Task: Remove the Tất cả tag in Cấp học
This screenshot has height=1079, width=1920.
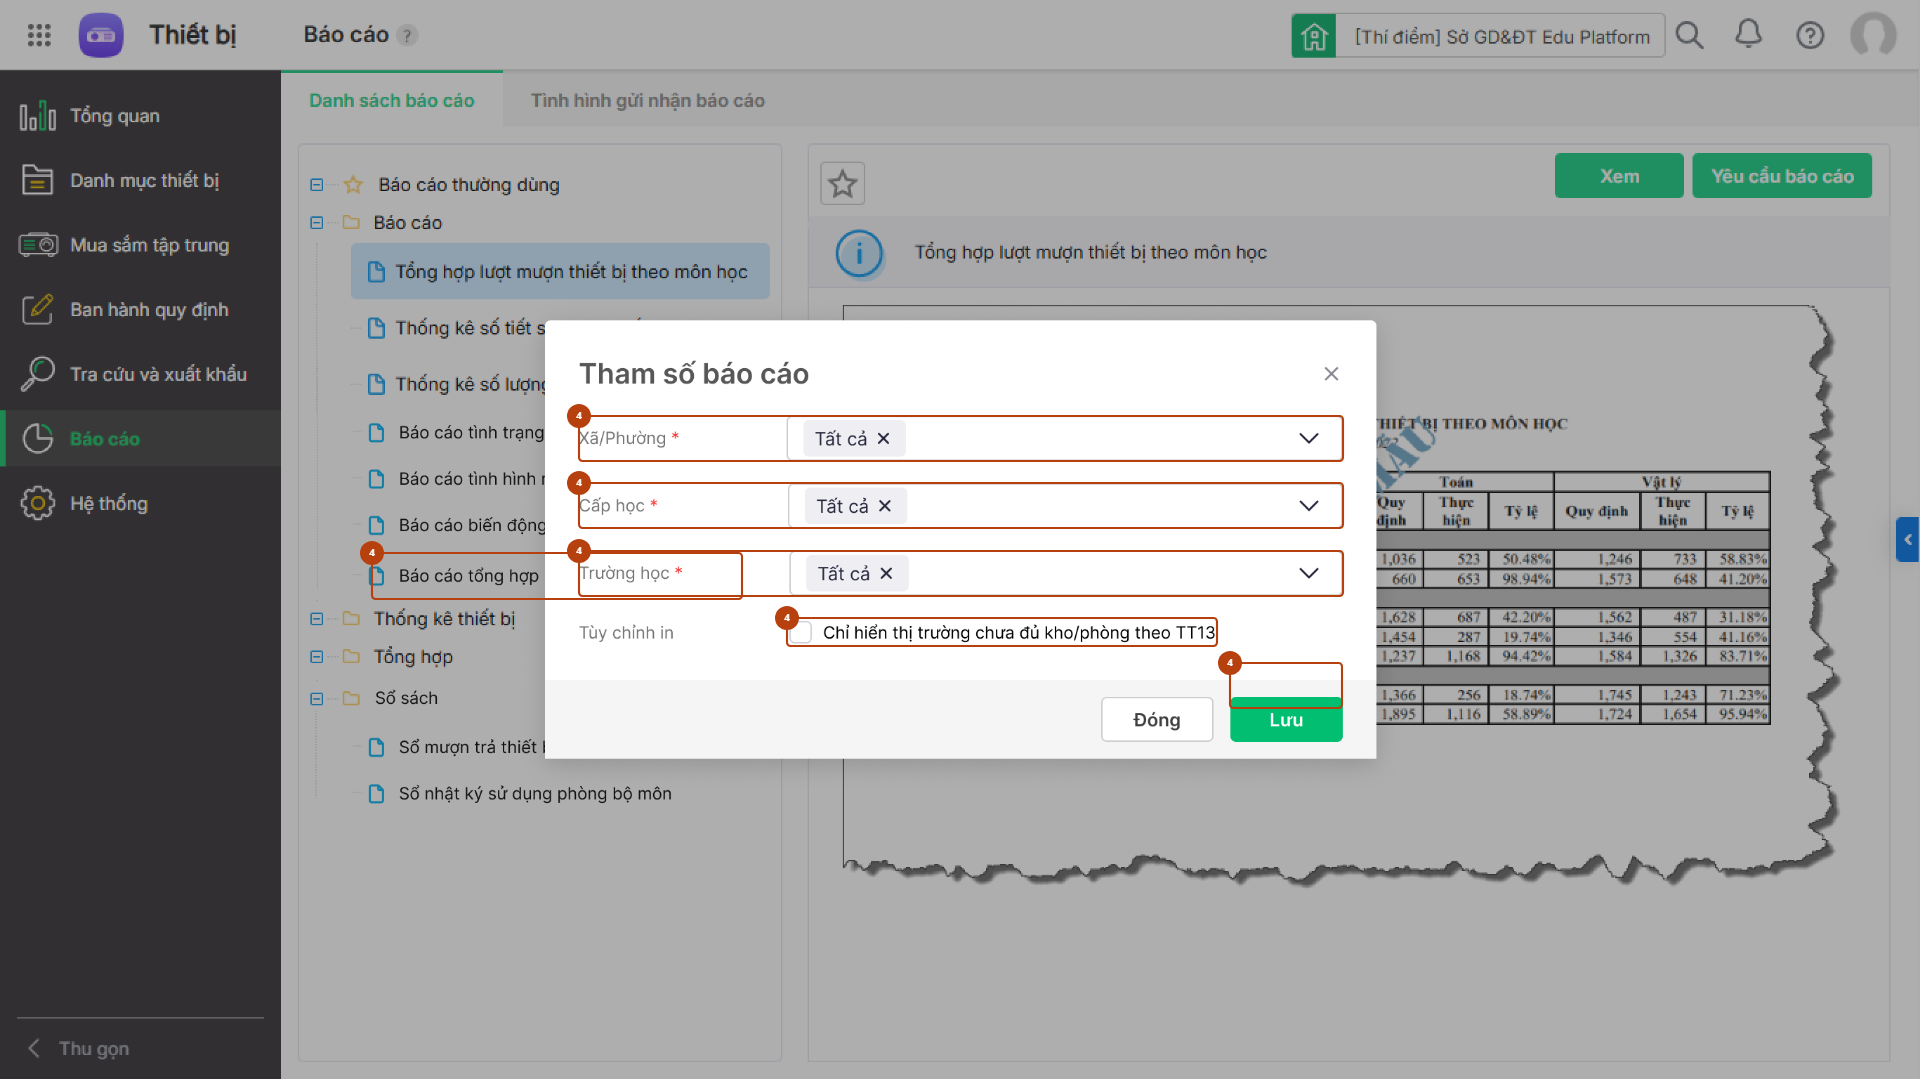Action: click(885, 506)
